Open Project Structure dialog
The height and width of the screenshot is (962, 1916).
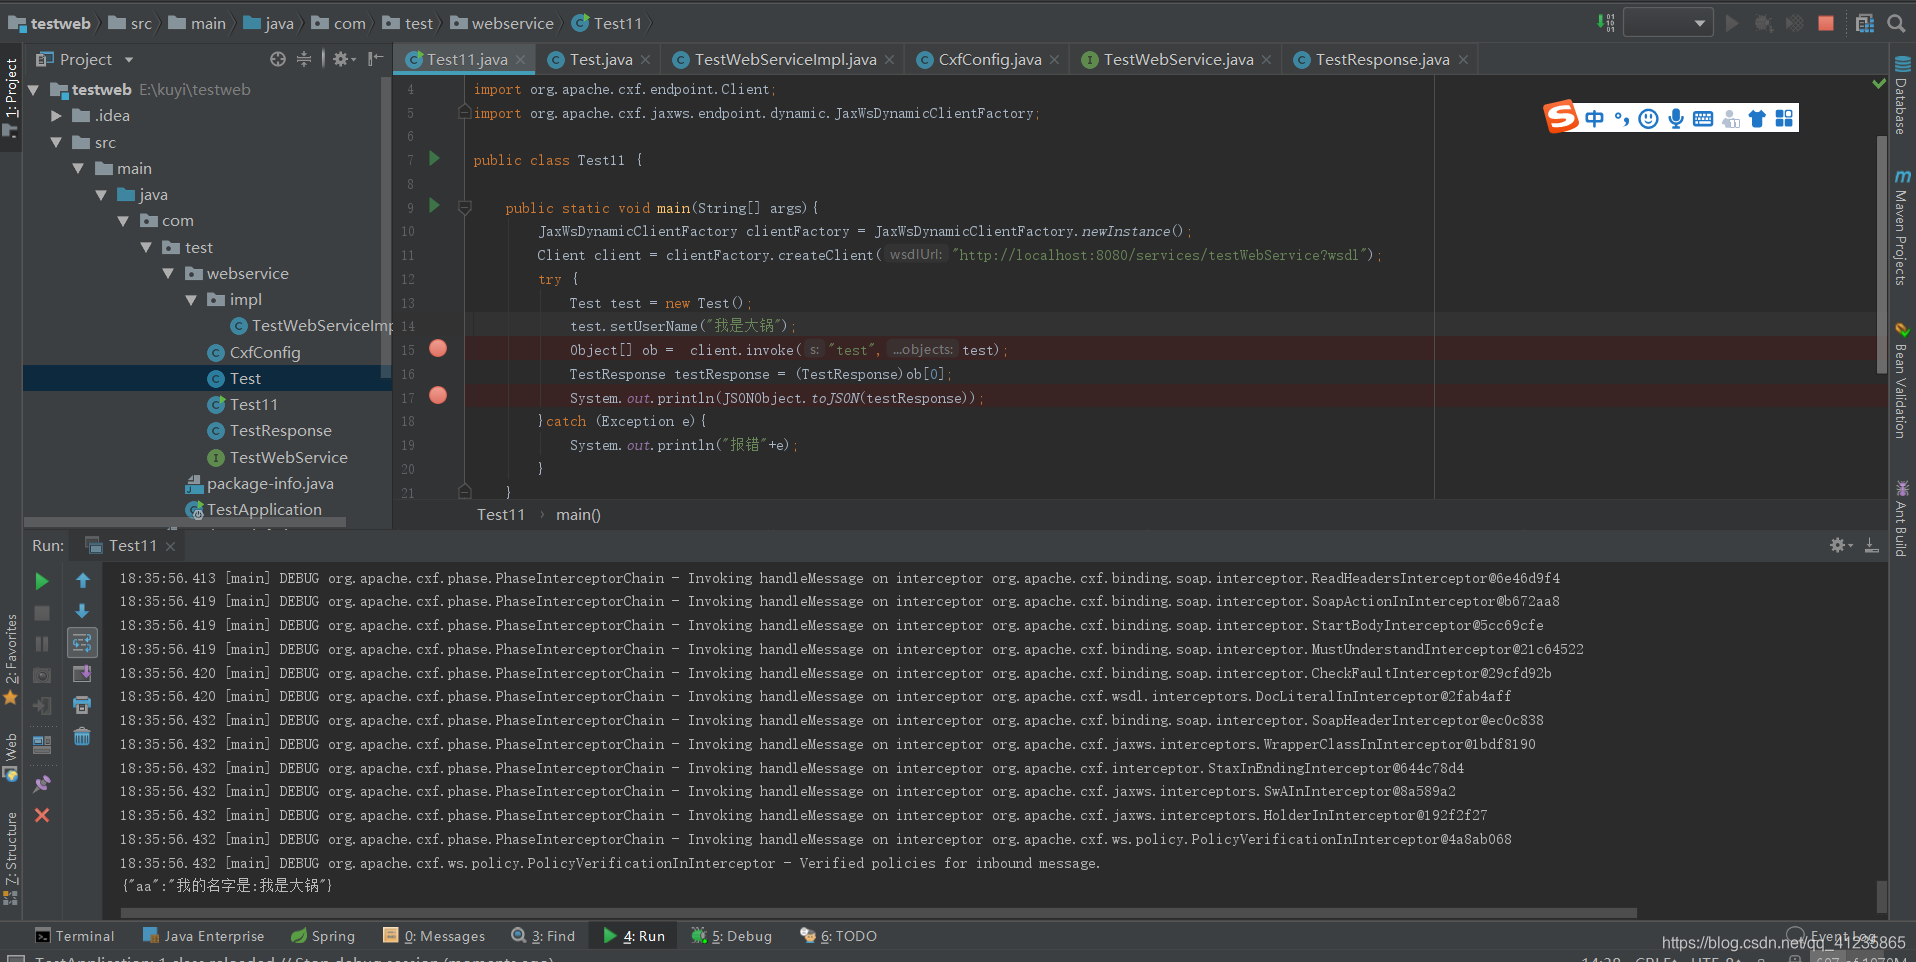(1865, 23)
